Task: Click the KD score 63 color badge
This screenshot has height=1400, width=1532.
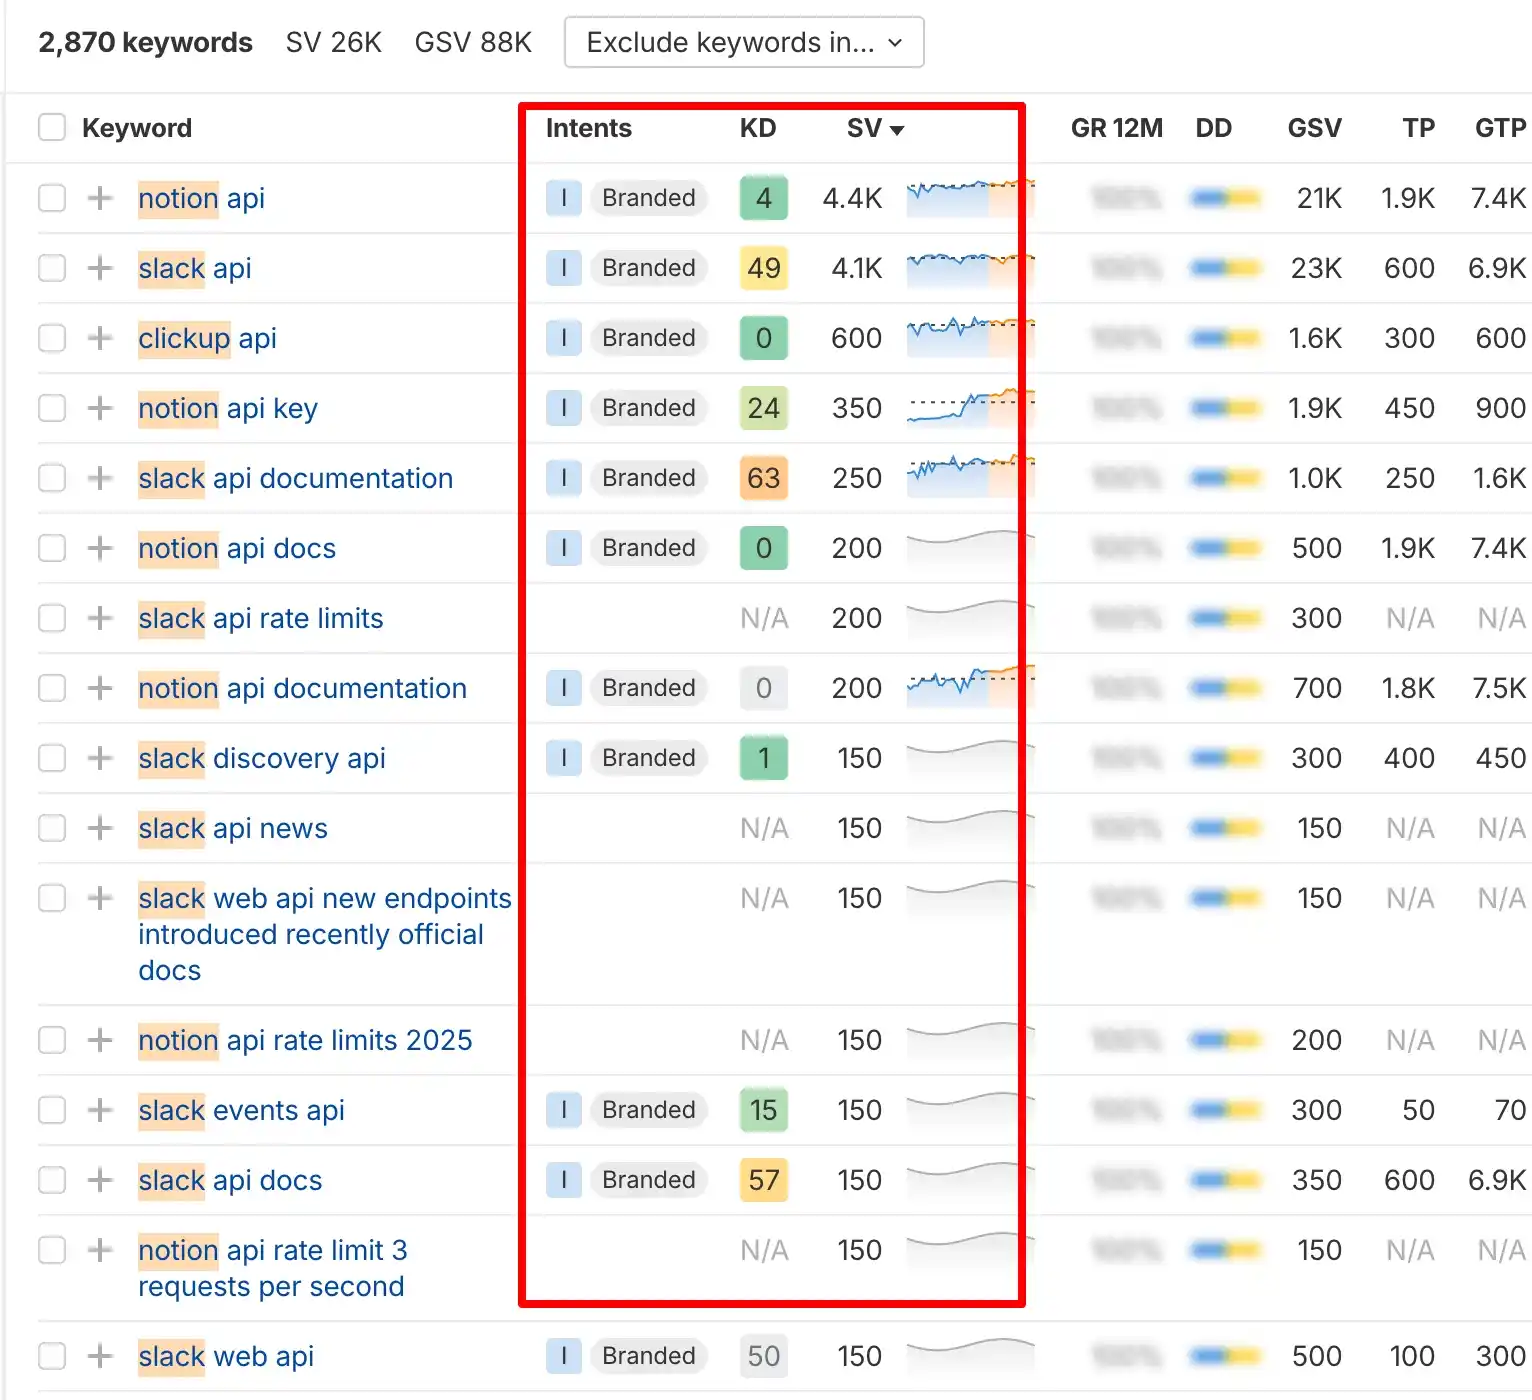Action: pyautogui.click(x=763, y=478)
